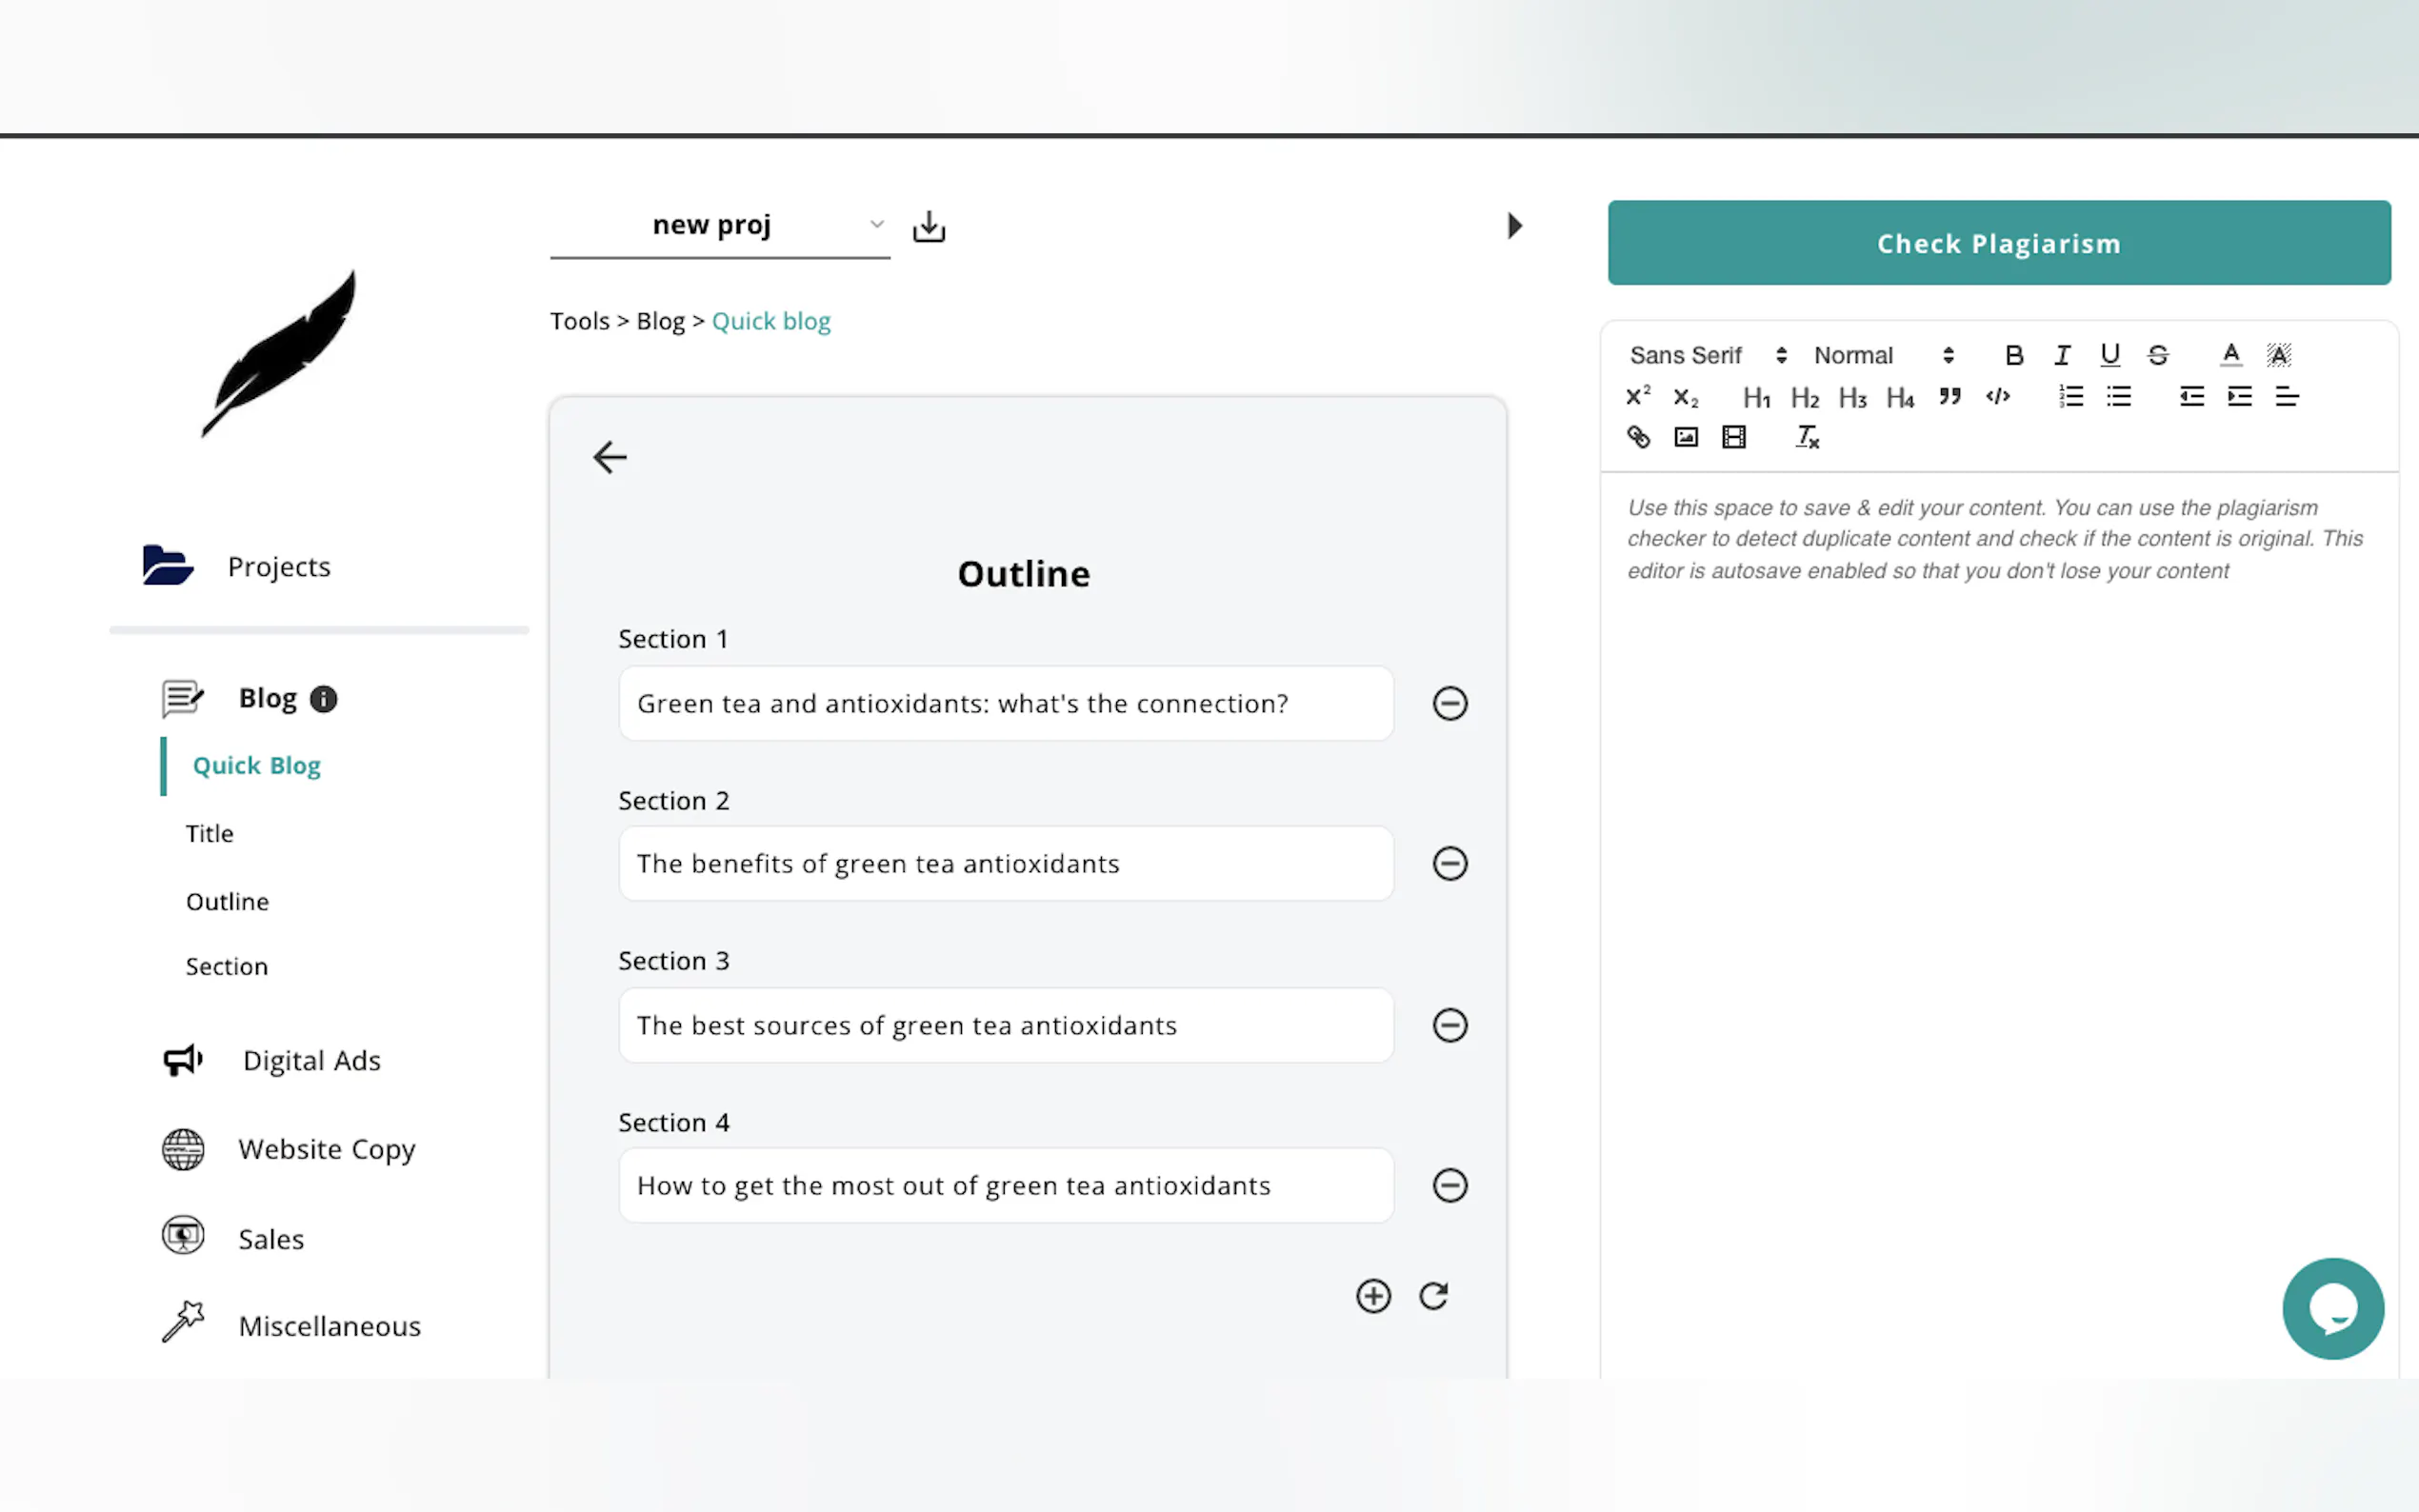Viewport: 2419px width, 1512px height.
Task: Click the back arrow above Outline
Action: (x=609, y=457)
